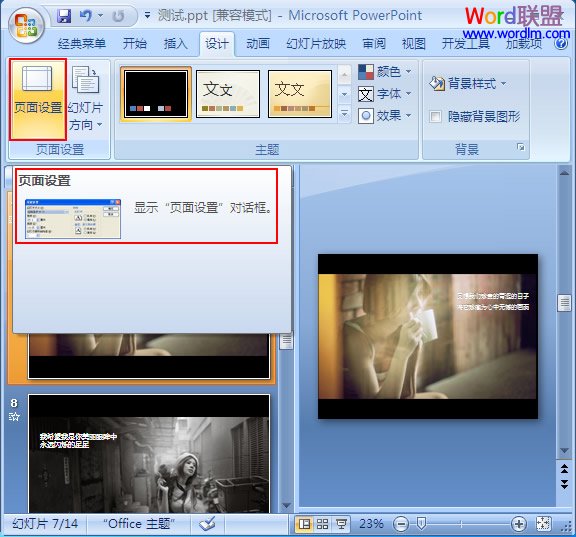Save the presentation with the floppy icon
Viewport: 576px width, 537px height.
(64, 16)
